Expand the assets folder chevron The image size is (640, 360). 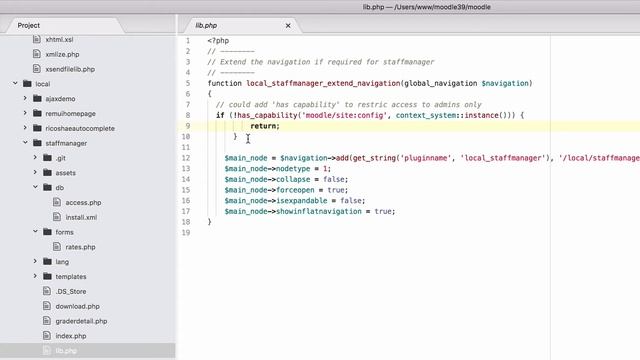(x=35, y=172)
